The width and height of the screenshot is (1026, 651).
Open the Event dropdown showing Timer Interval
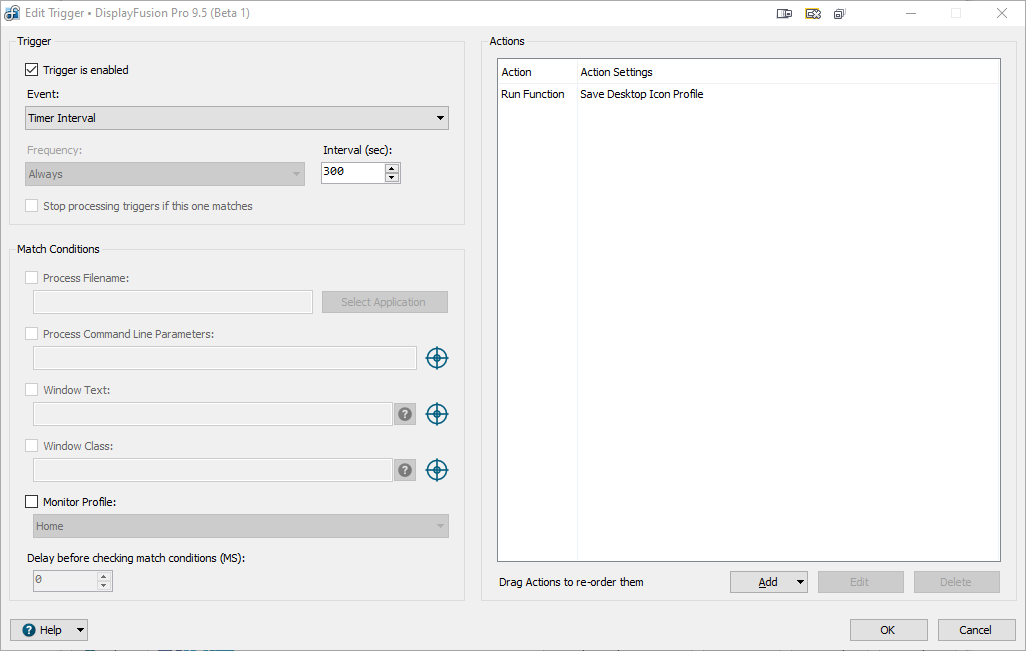237,118
